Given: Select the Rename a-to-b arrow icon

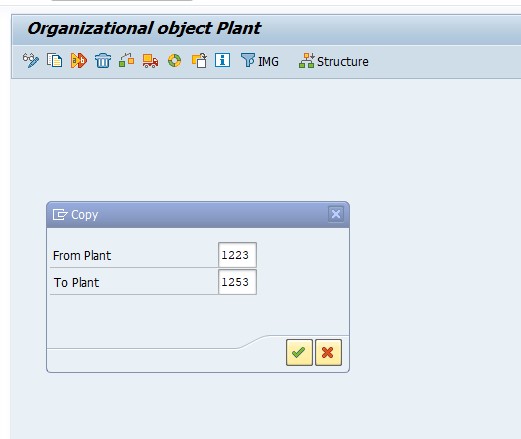Looking at the screenshot, I should click(x=79, y=61).
